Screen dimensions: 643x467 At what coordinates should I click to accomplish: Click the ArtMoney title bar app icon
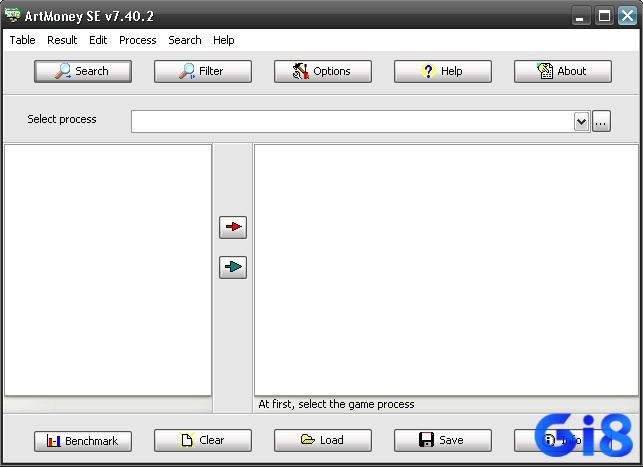13,15
